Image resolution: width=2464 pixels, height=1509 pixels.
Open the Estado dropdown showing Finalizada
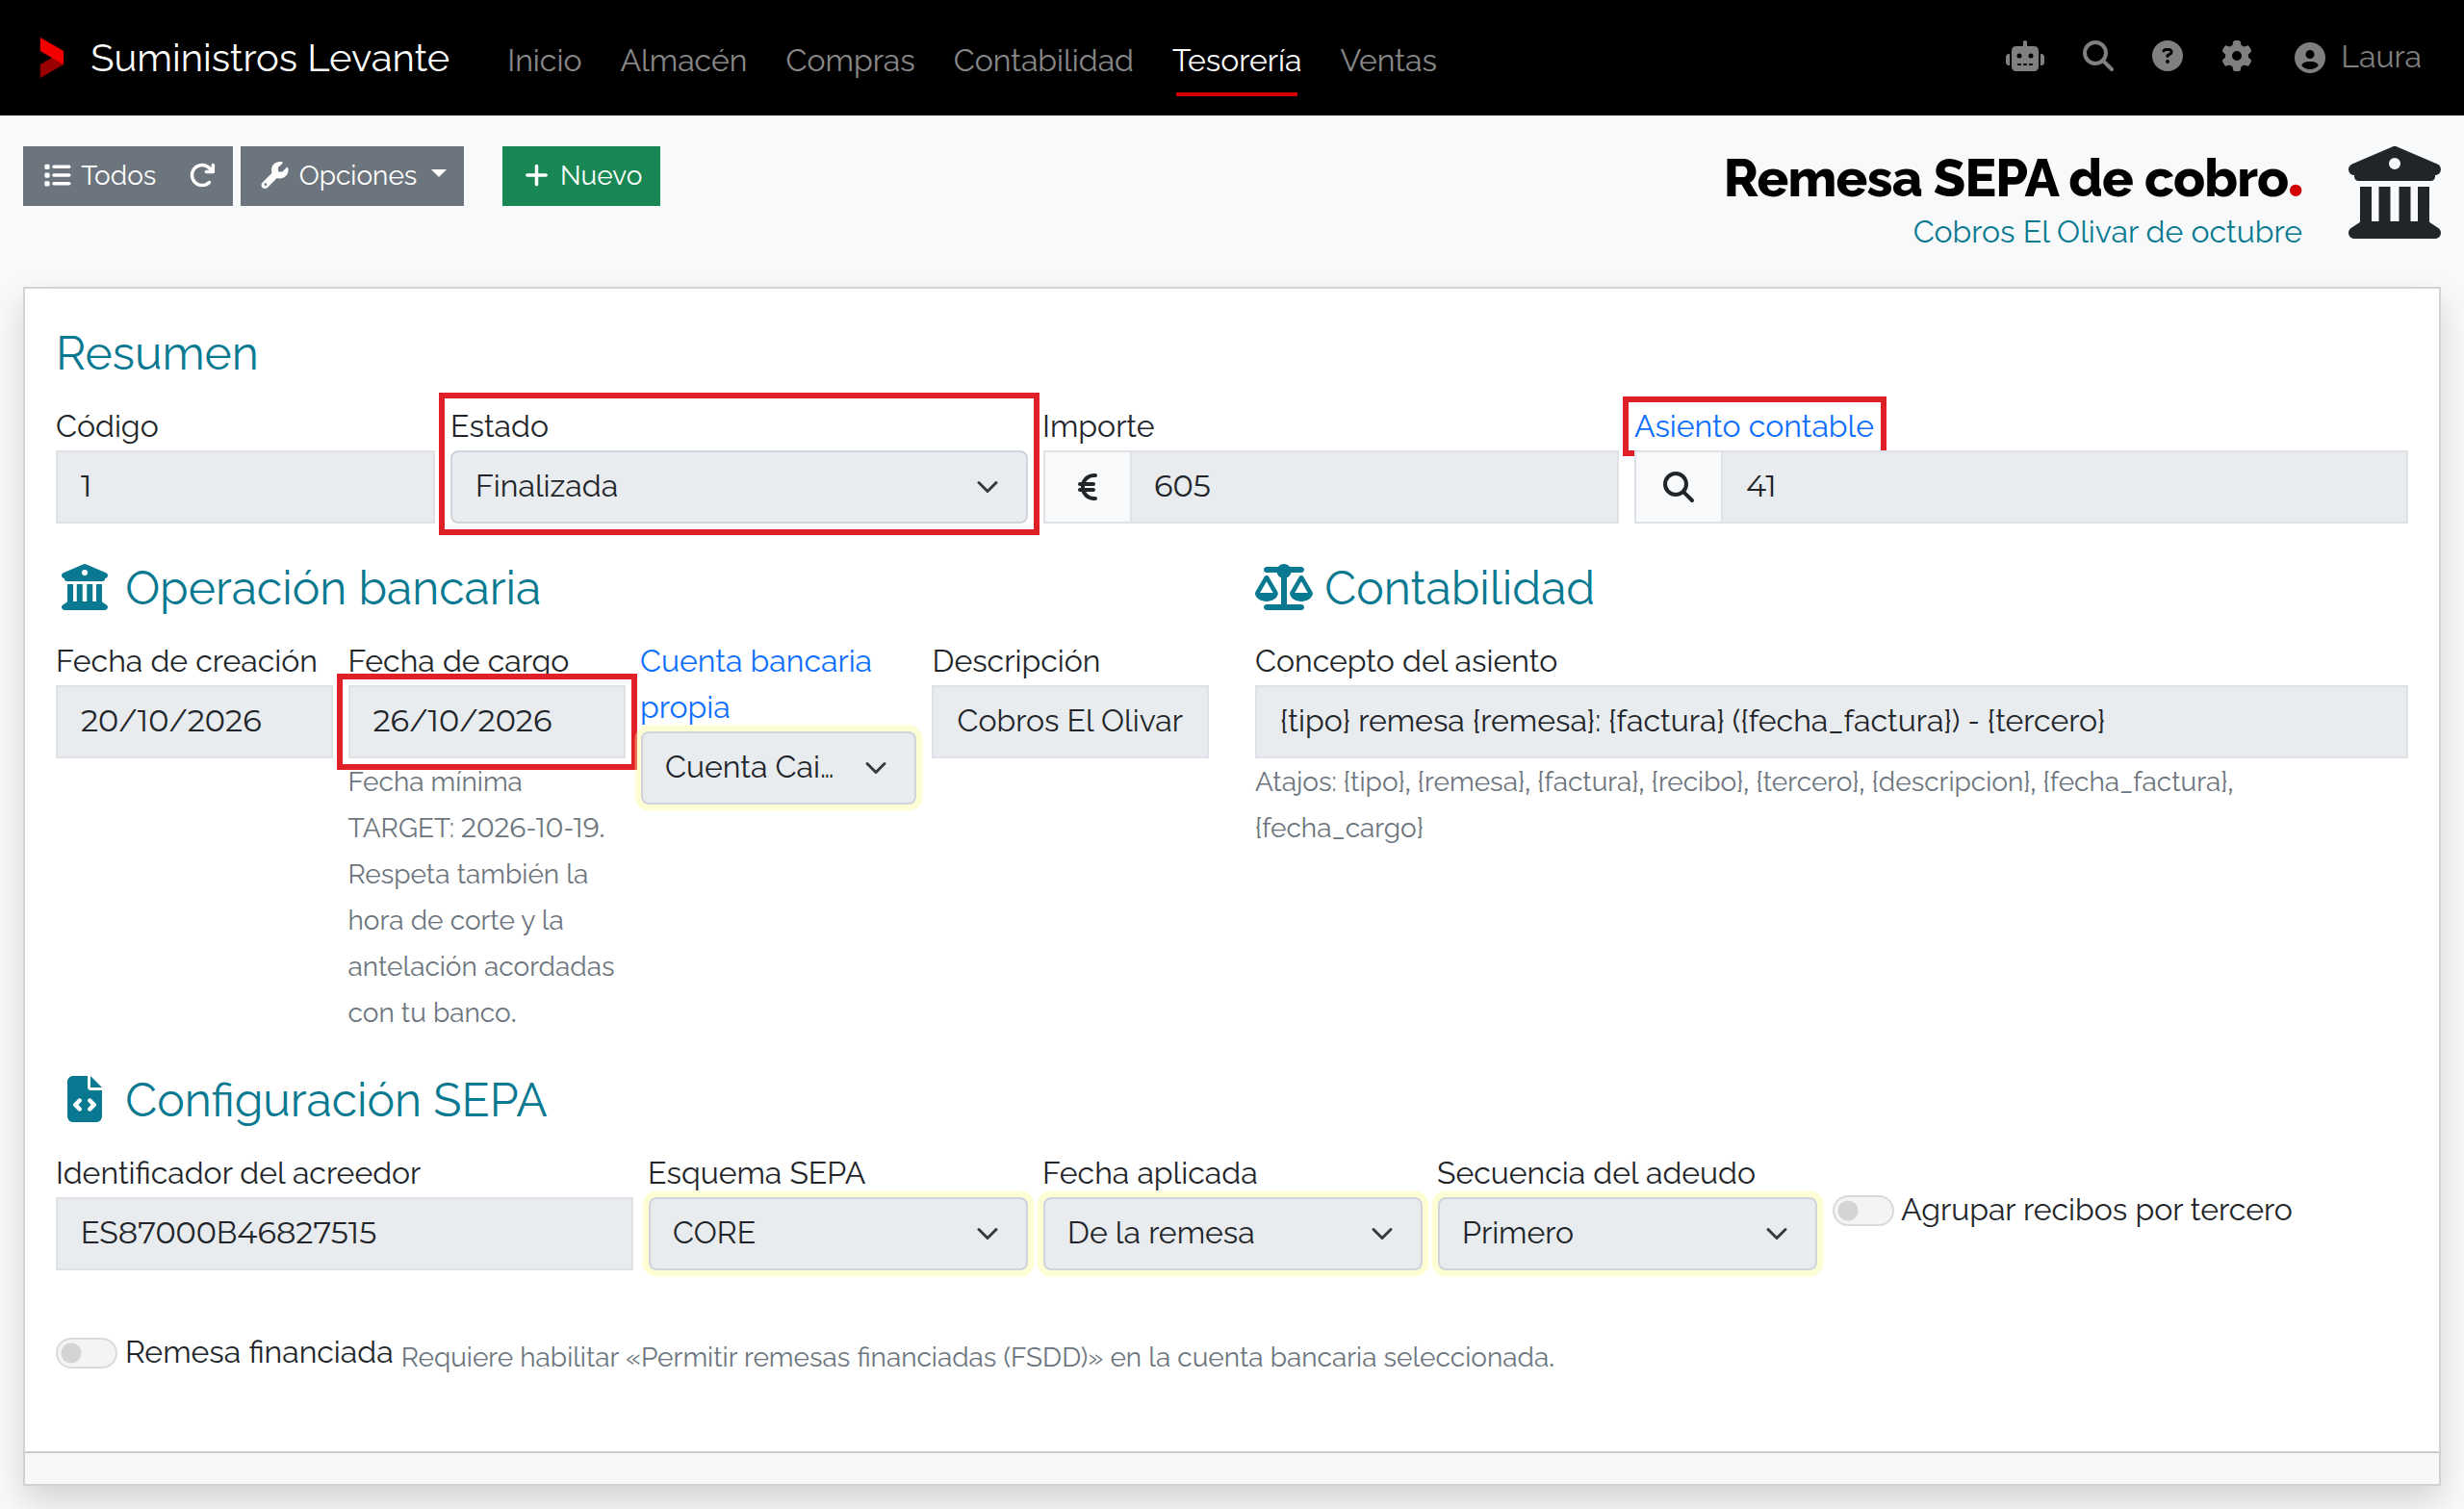[738, 487]
